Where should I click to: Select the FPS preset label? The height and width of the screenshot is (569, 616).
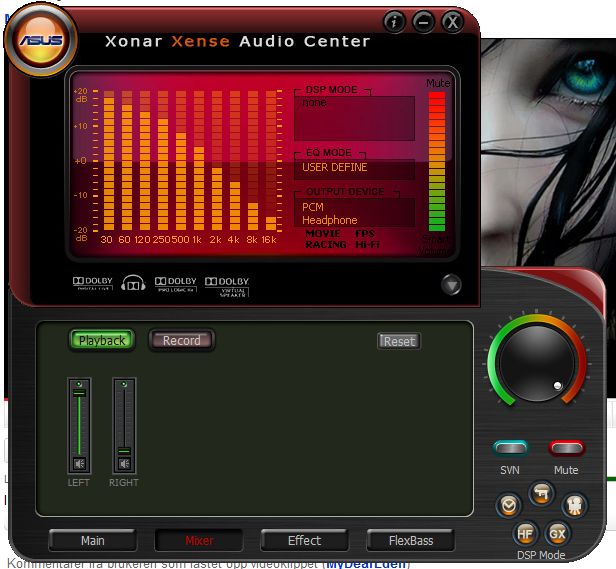point(365,233)
